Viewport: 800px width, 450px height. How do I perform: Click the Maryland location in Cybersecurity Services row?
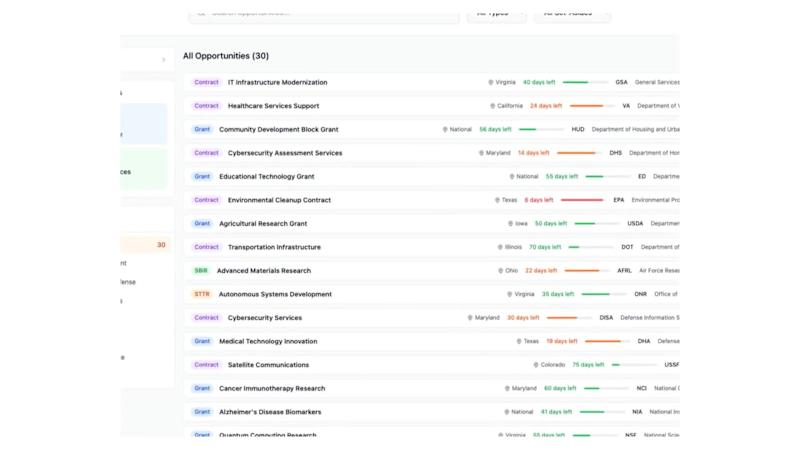[487, 318]
